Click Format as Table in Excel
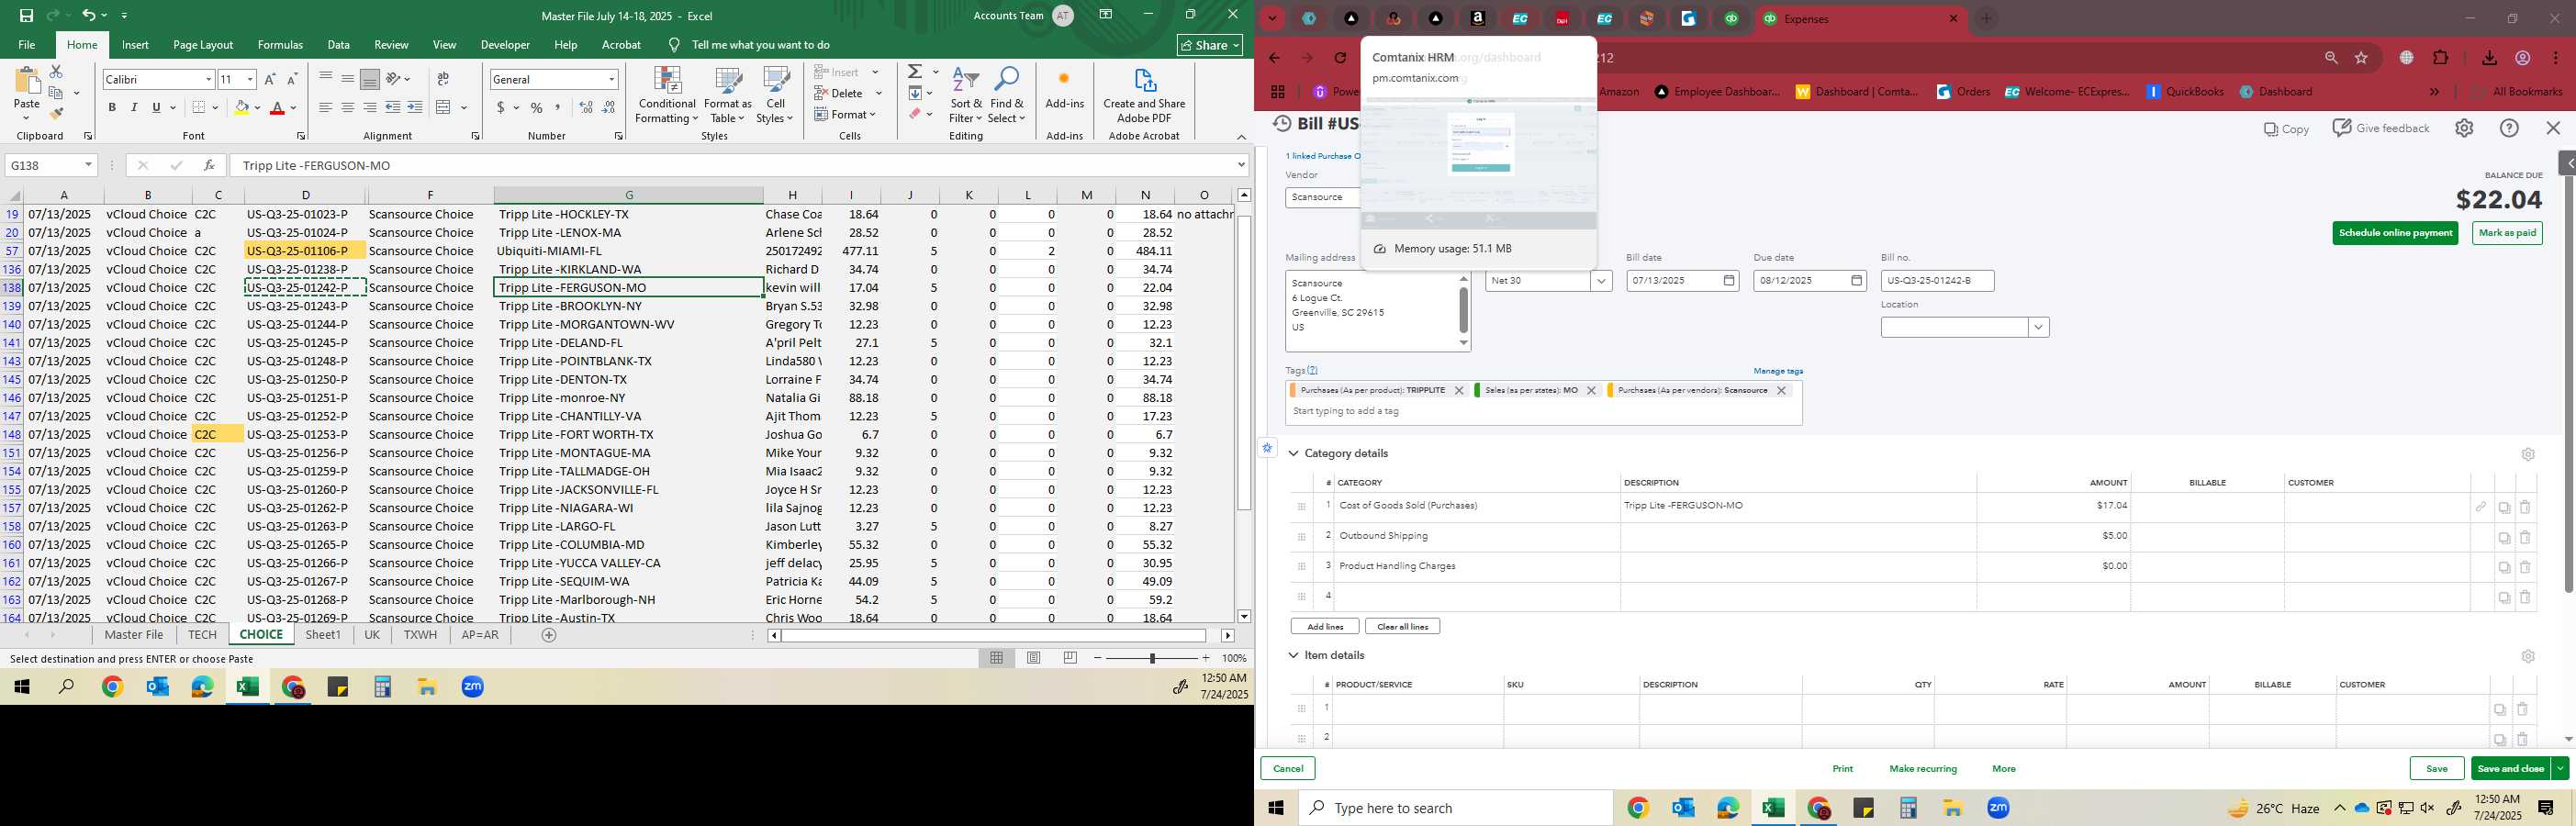Viewport: 2576px width, 826px height. pos(728,96)
